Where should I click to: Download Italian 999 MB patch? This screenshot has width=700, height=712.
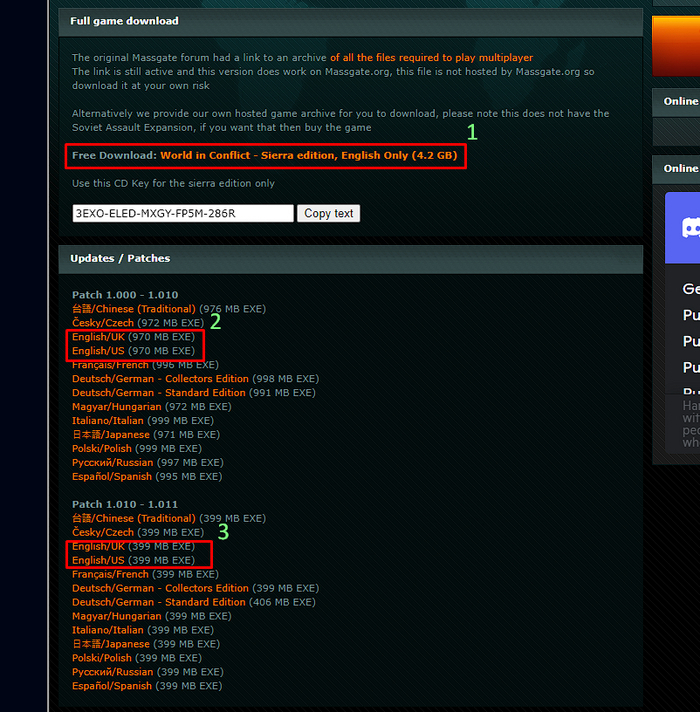click(x=108, y=421)
